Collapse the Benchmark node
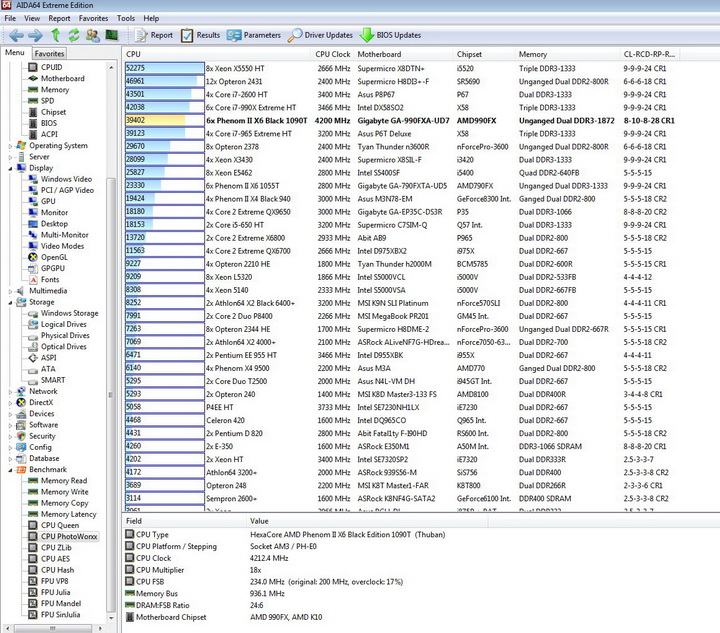This screenshot has width=720, height=633. [x=10, y=470]
